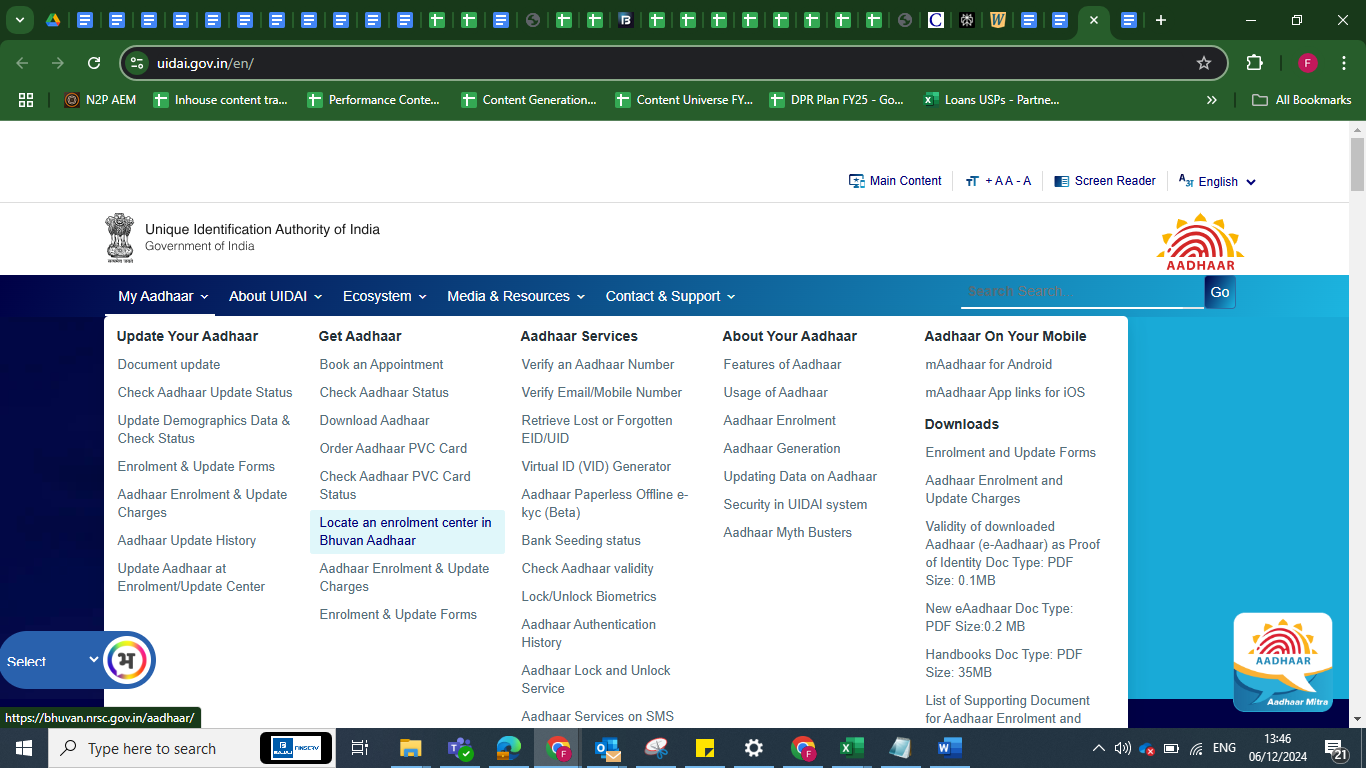The width and height of the screenshot is (1366, 768).
Task: Click the Aadhaar Mitra chatbot icon
Action: pyautogui.click(x=1282, y=661)
